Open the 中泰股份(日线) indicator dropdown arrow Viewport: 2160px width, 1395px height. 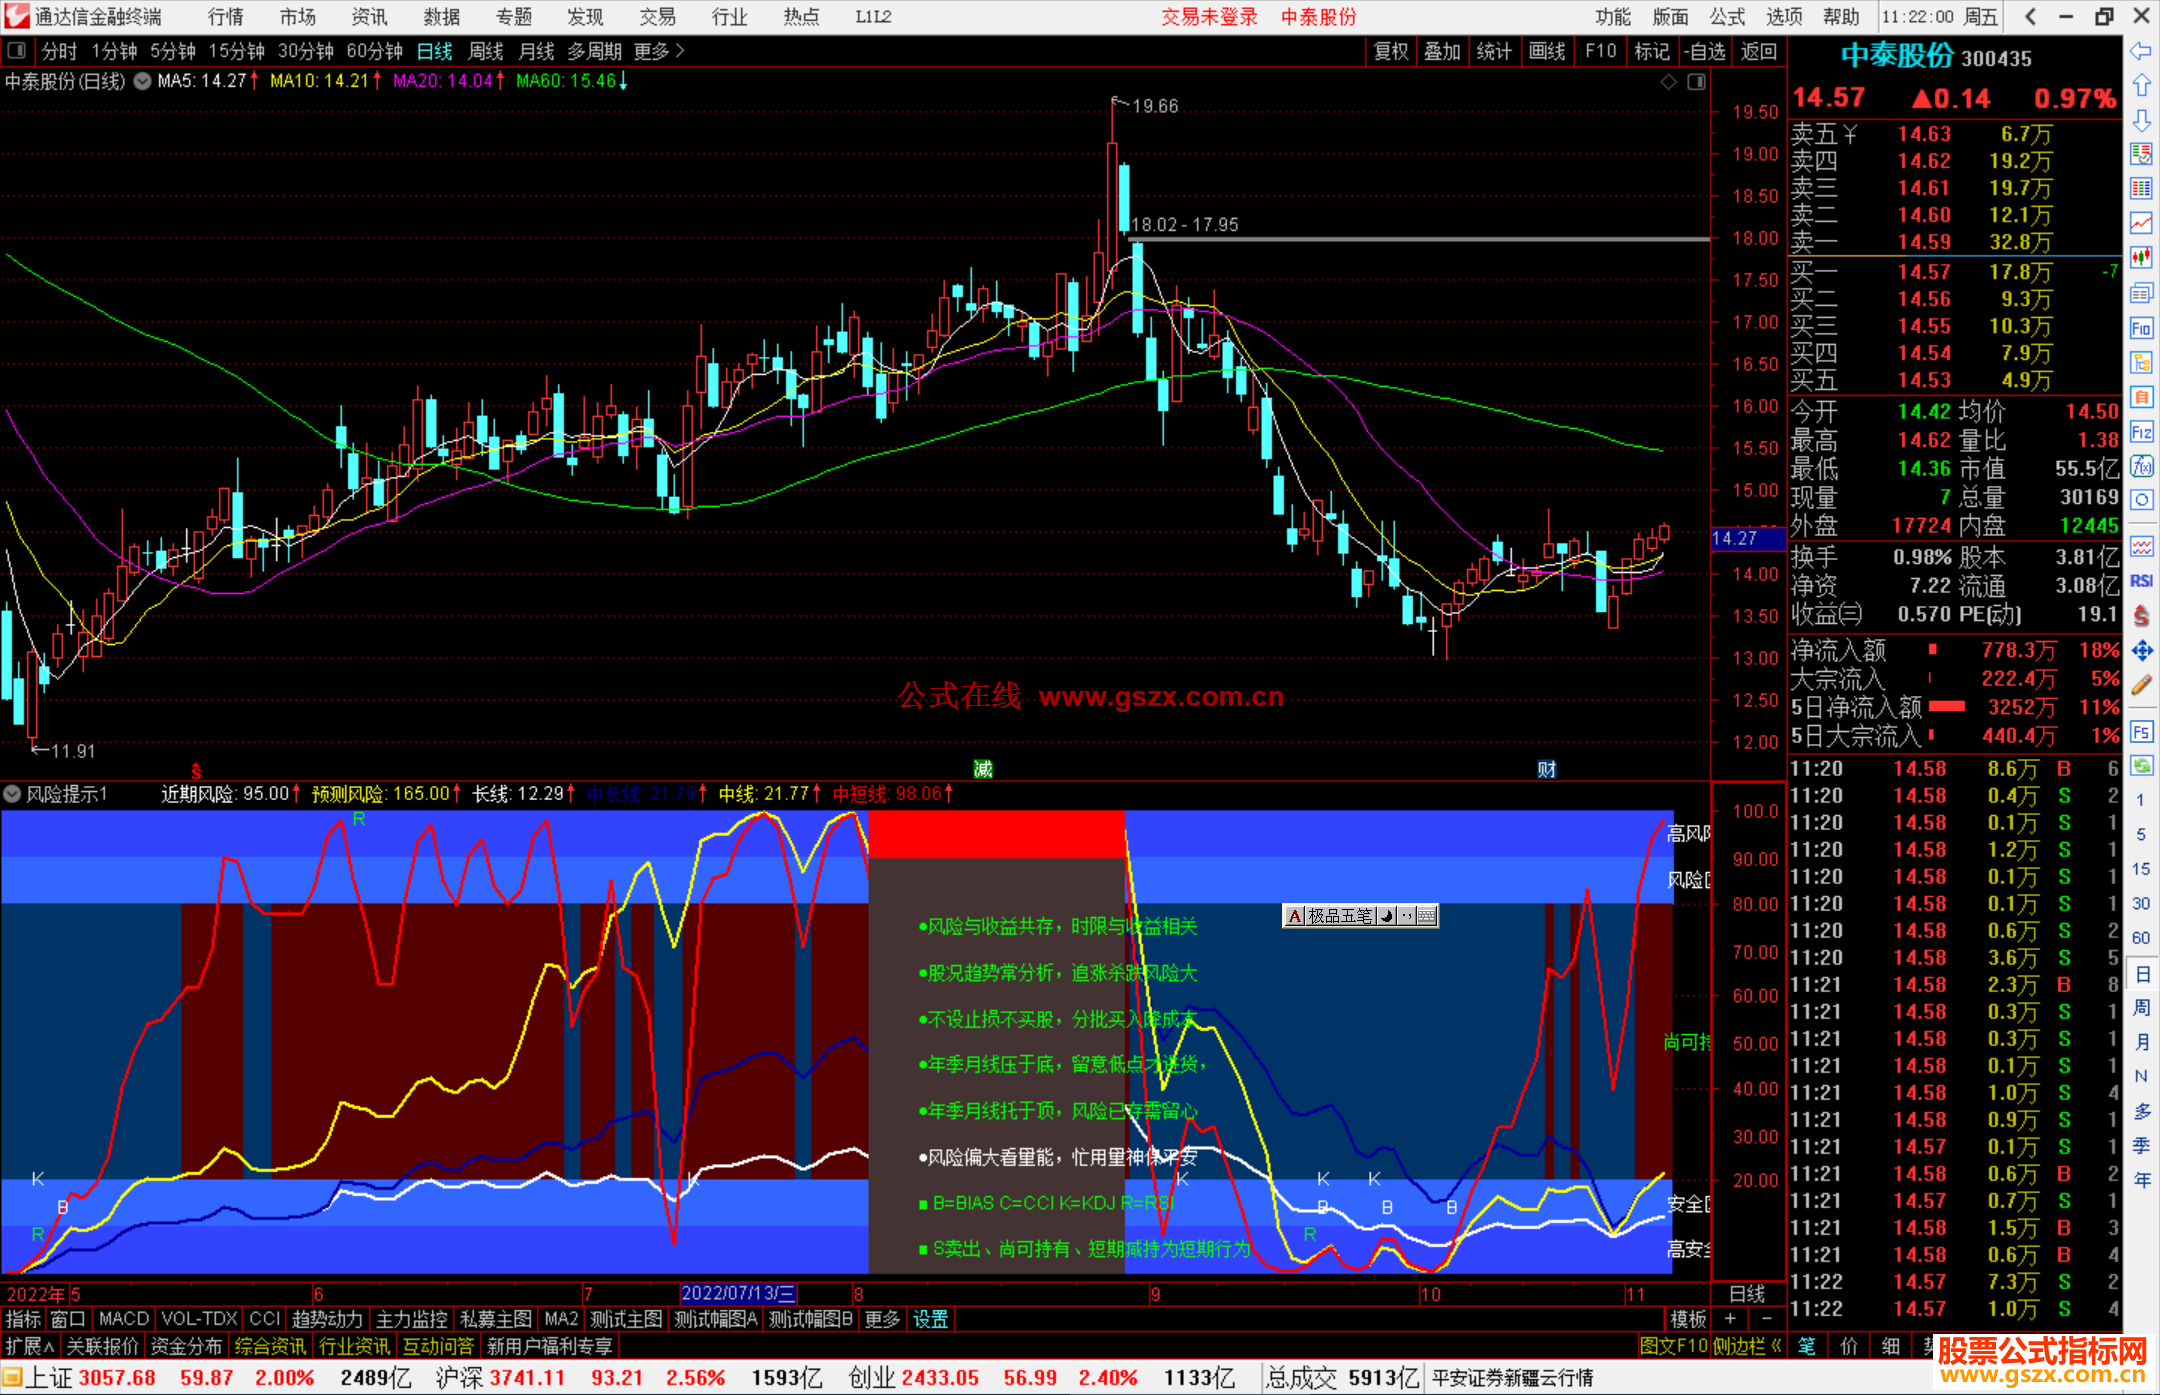pos(143,81)
